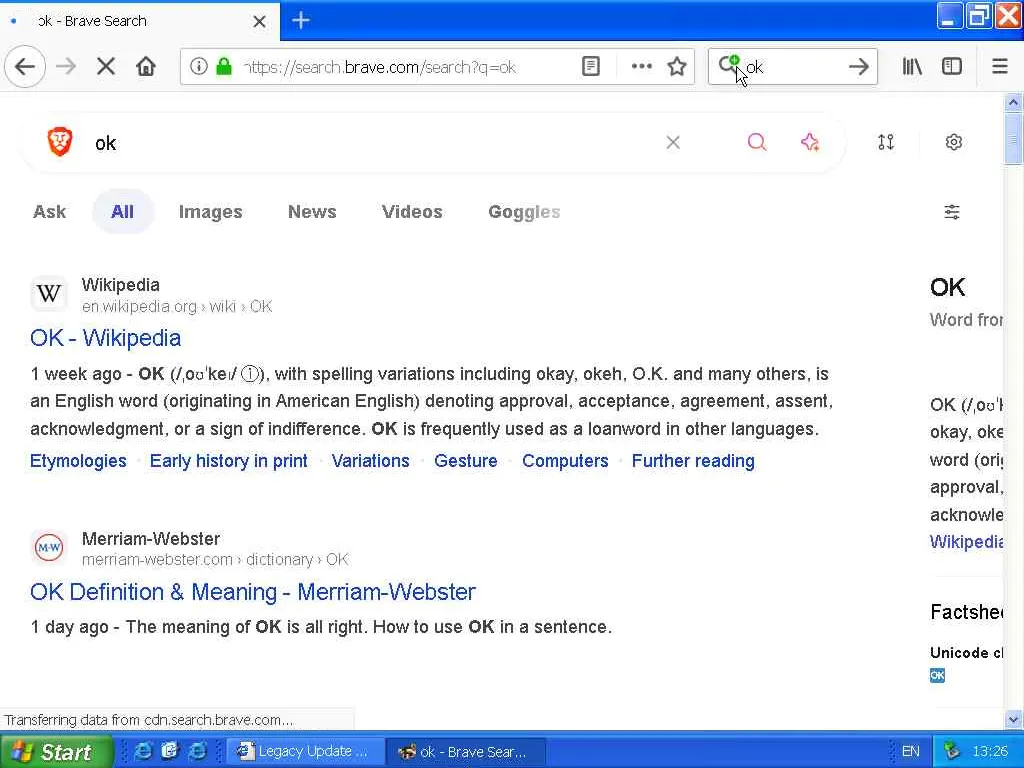
Task: Click the pink search magnifier button
Action: pyautogui.click(x=756, y=142)
